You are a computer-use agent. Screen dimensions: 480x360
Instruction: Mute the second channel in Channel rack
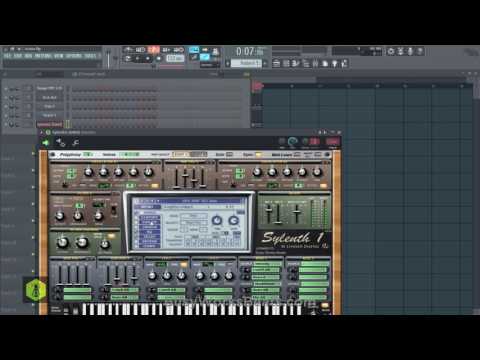[x=6, y=98]
